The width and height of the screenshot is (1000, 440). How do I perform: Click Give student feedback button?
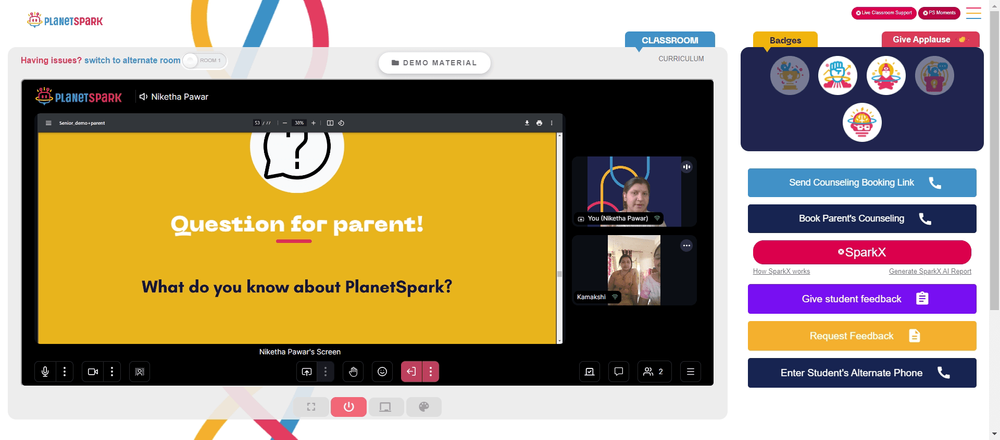tap(862, 299)
